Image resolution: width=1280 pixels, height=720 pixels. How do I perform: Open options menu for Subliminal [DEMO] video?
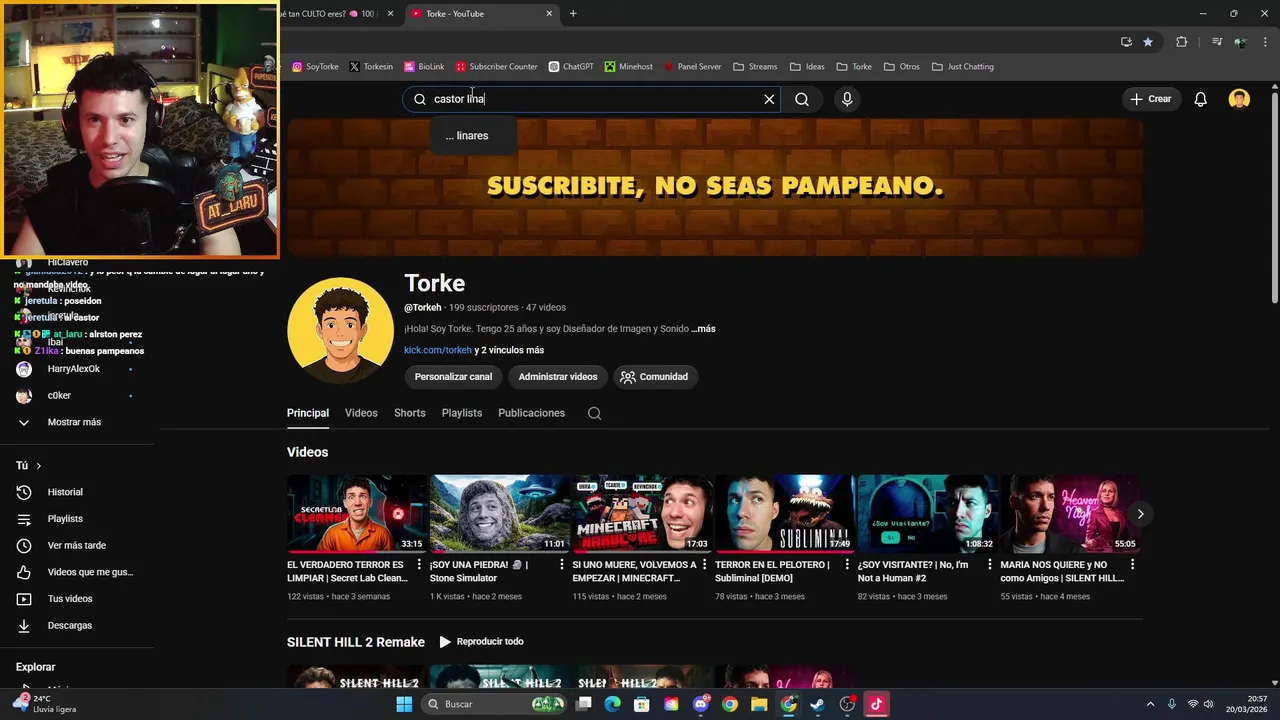pos(847,565)
